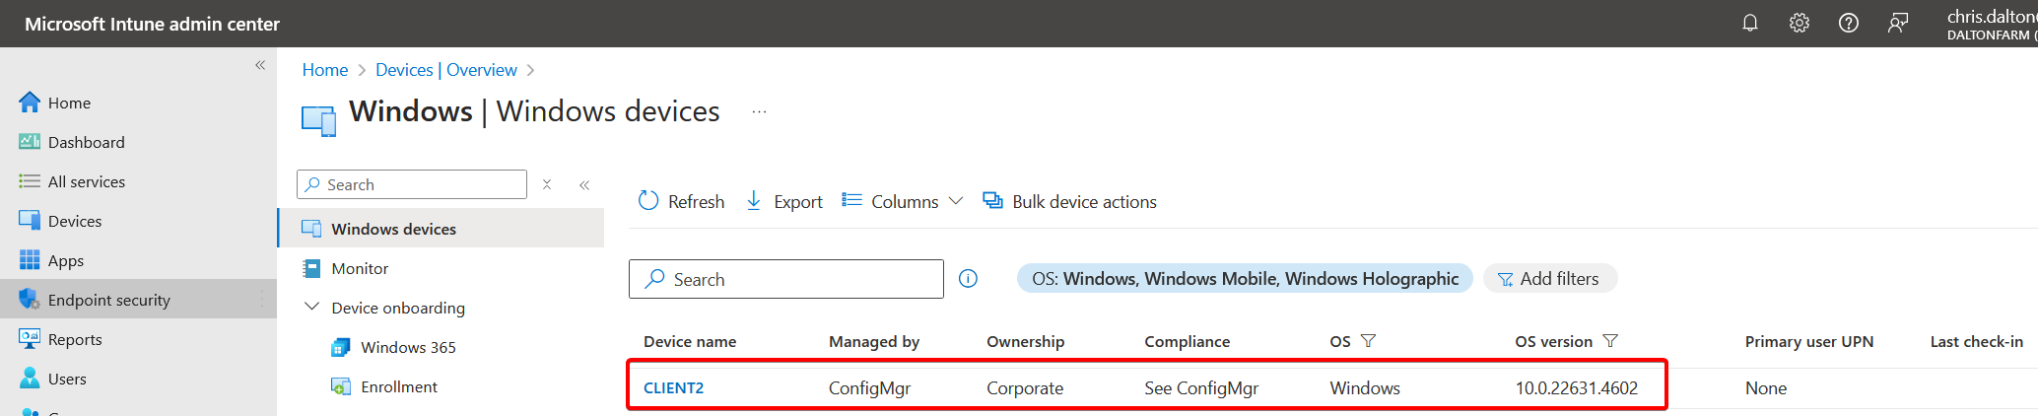Open the more options ellipsis beside title
The image size is (2038, 416).
pyautogui.click(x=759, y=112)
